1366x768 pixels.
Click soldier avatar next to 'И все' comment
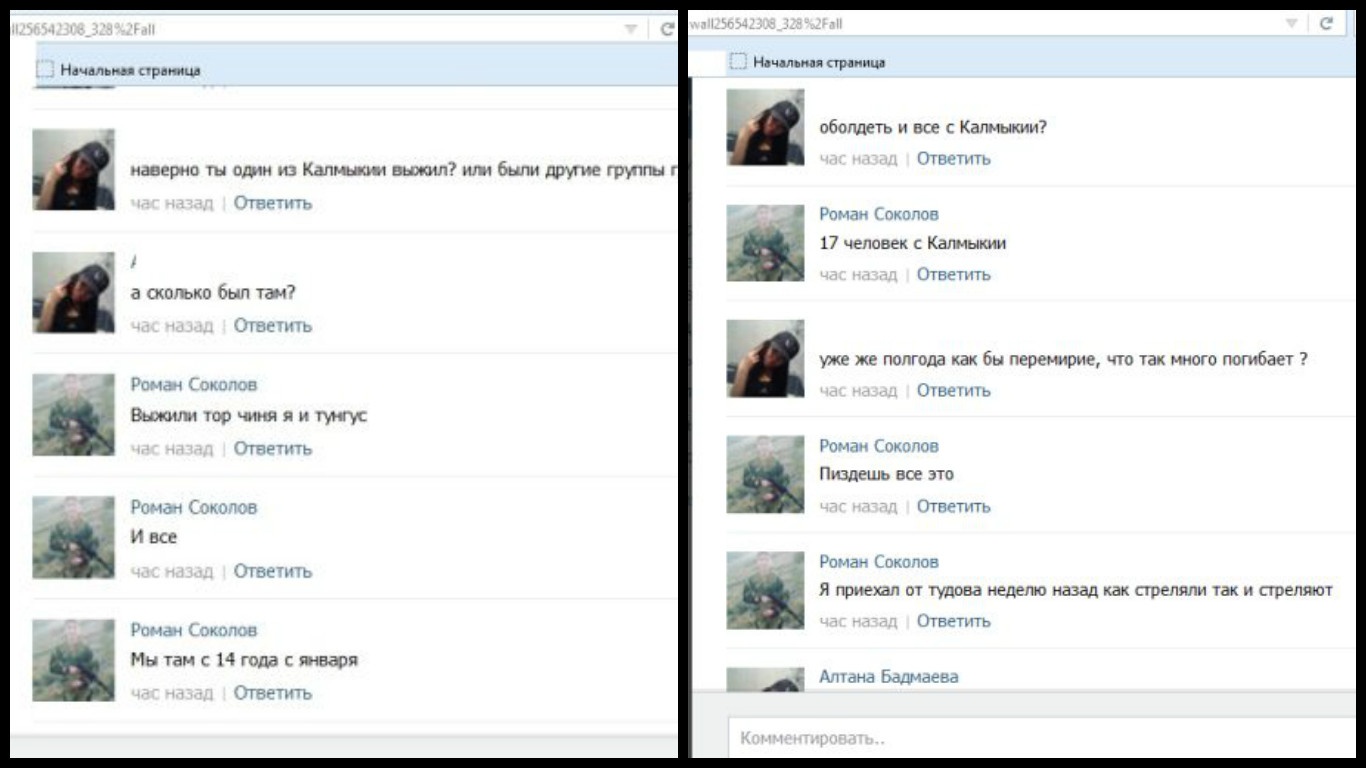coord(73,537)
